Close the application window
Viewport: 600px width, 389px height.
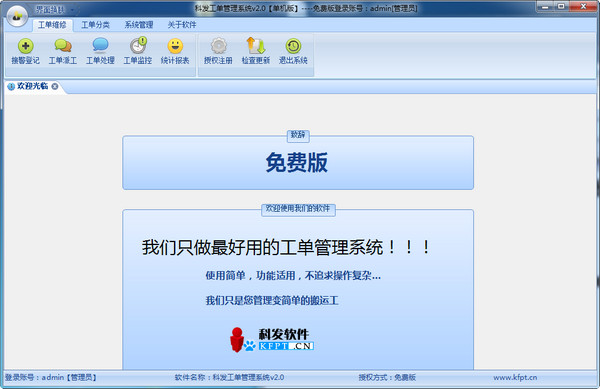coord(583,7)
